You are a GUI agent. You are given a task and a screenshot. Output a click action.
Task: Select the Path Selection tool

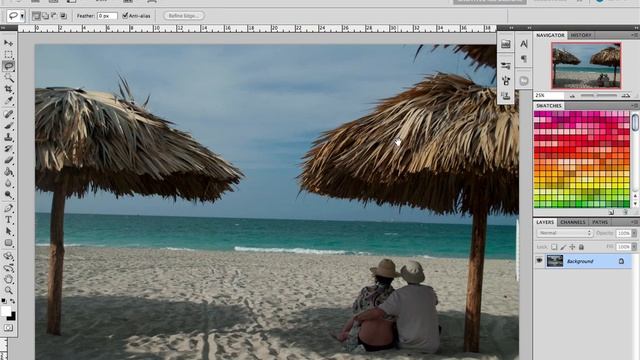8,231
